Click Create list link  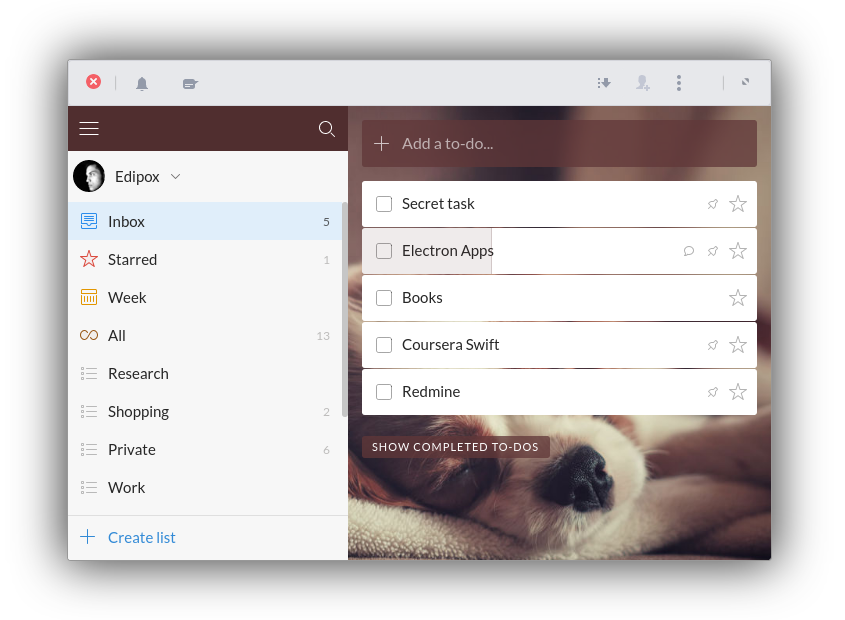point(142,538)
